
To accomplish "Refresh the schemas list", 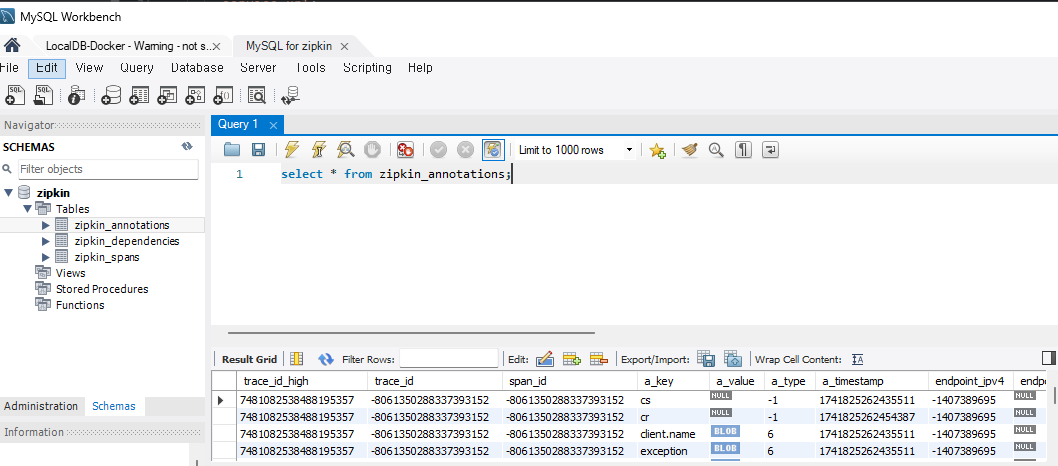I will [187, 146].
